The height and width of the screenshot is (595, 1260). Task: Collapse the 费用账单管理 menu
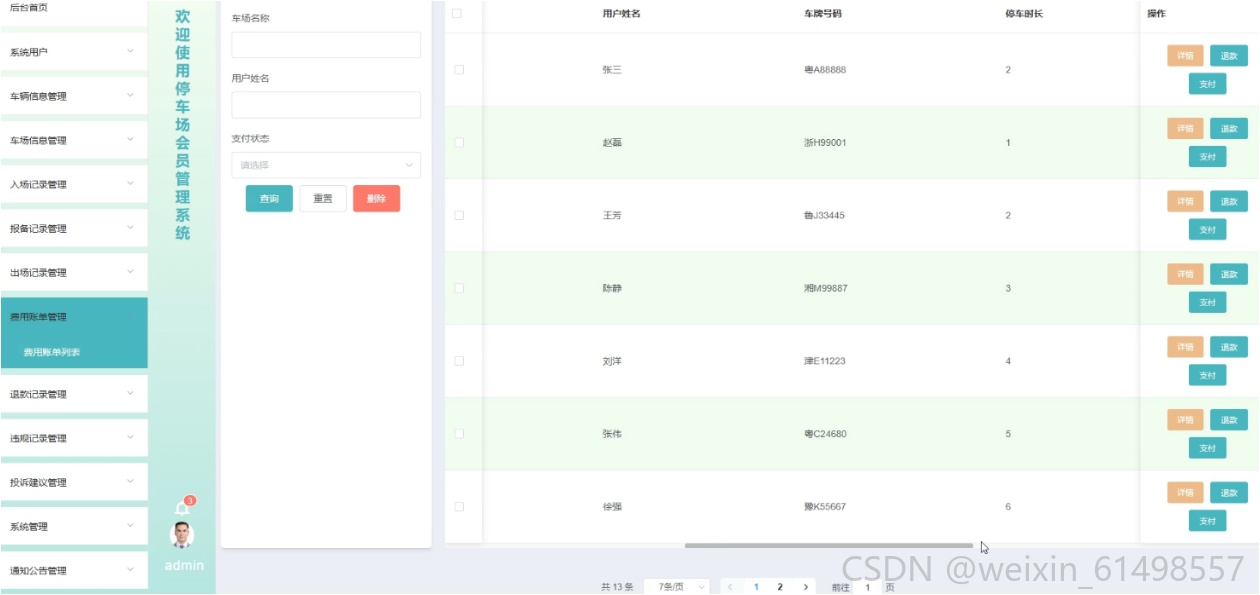pyautogui.click(x=74, y=317)
